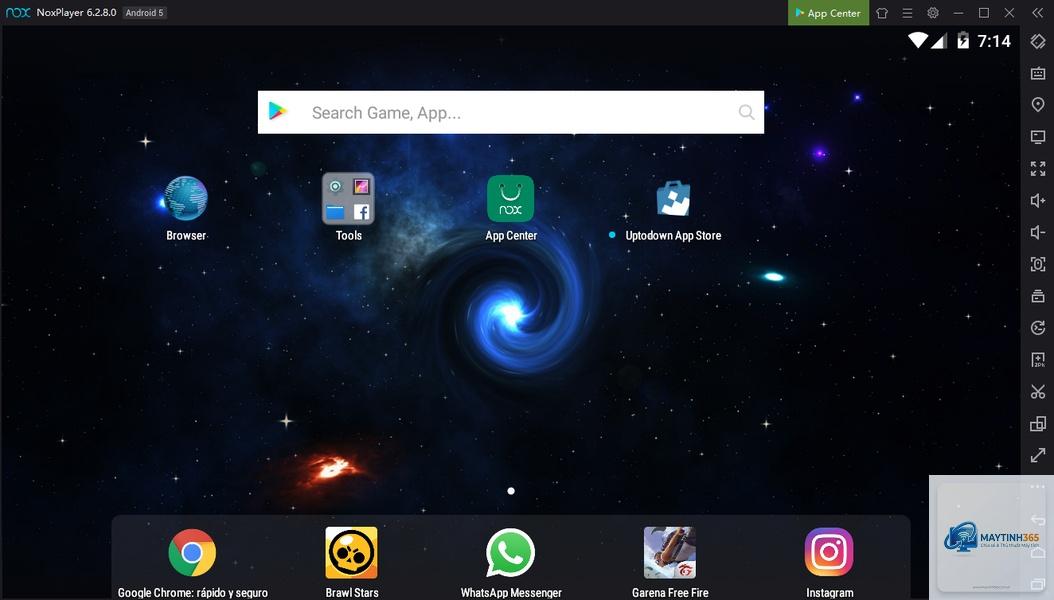
Task: Click the scissors screenshot tool
Action: (x=1038, y=392)
